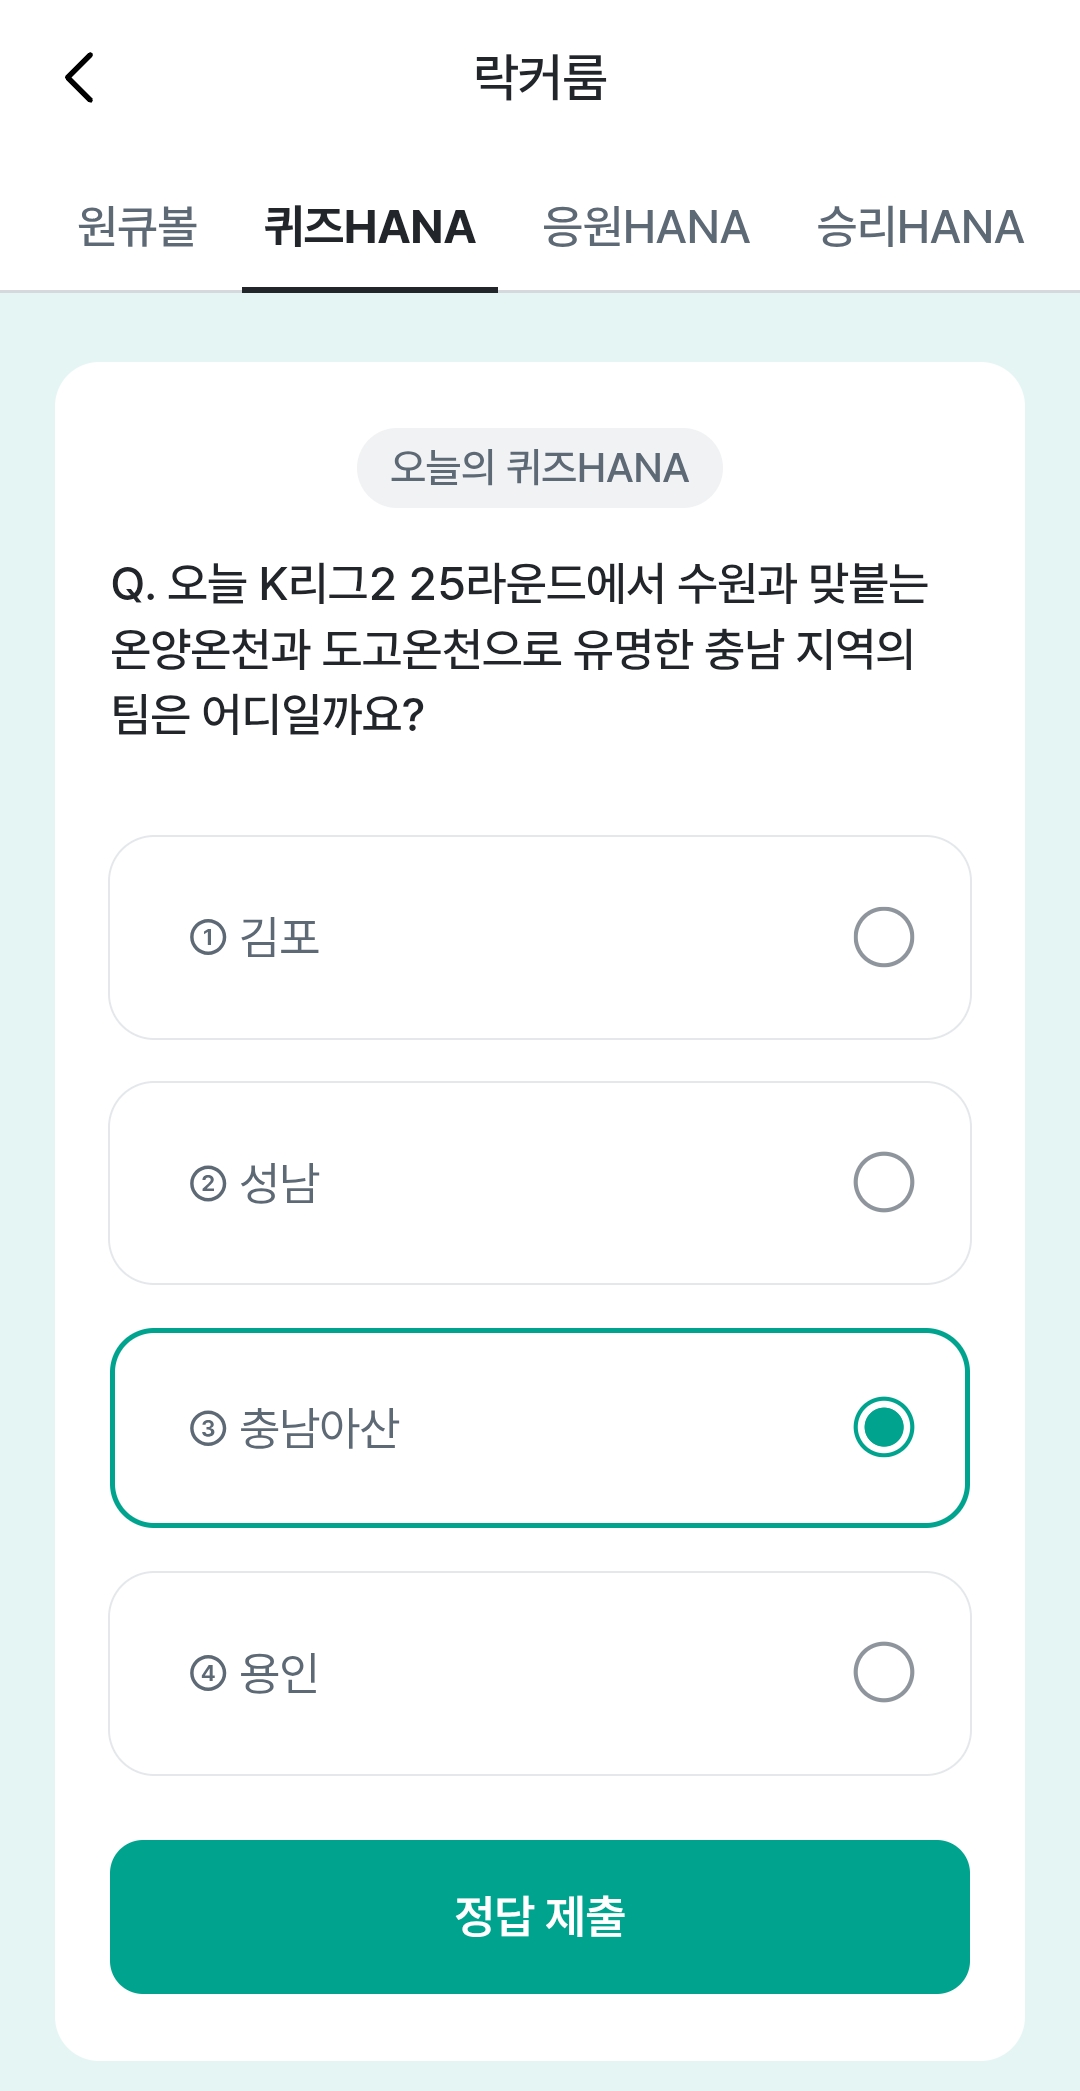The image size is (1080, 2091).
Task: Choose the 성남 radio button
Action: (884, 1182)
